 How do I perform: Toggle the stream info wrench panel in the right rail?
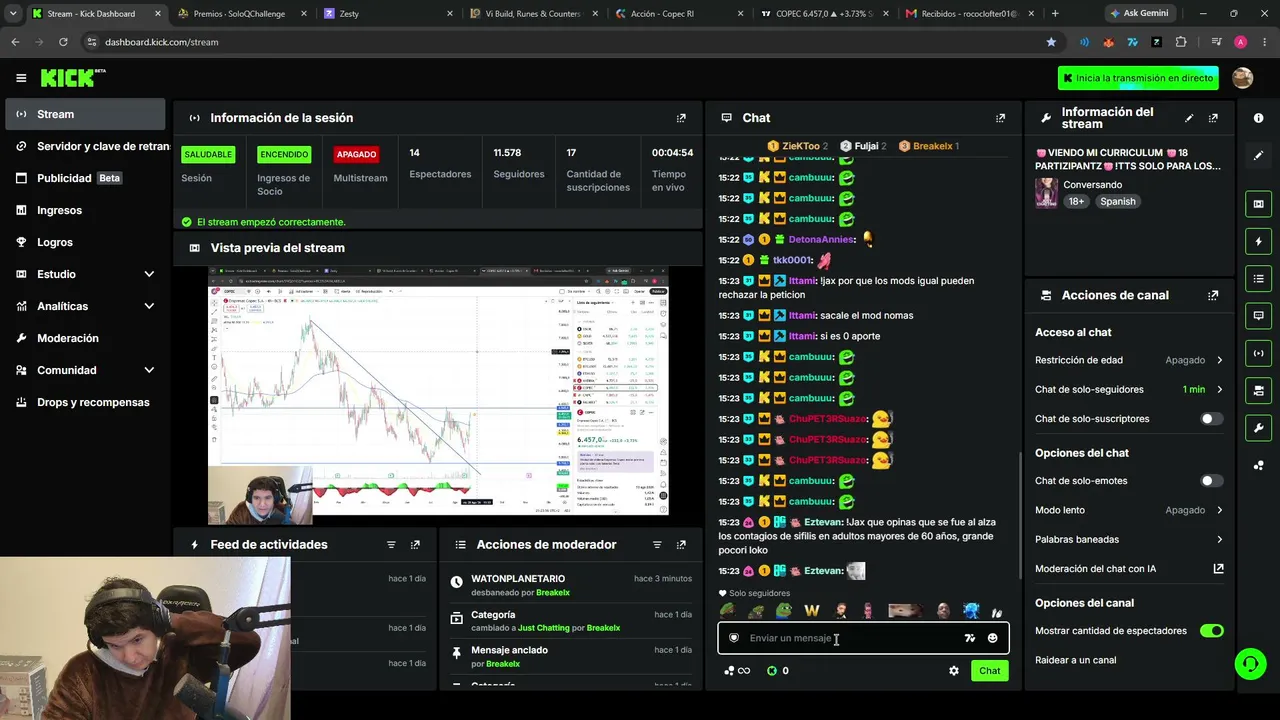click(1258, 427)
